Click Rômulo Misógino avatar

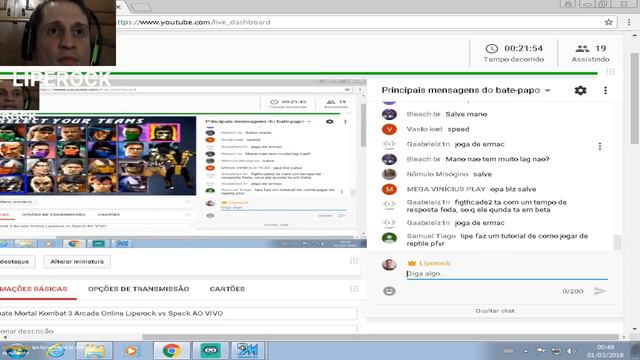tap(389, 174)
